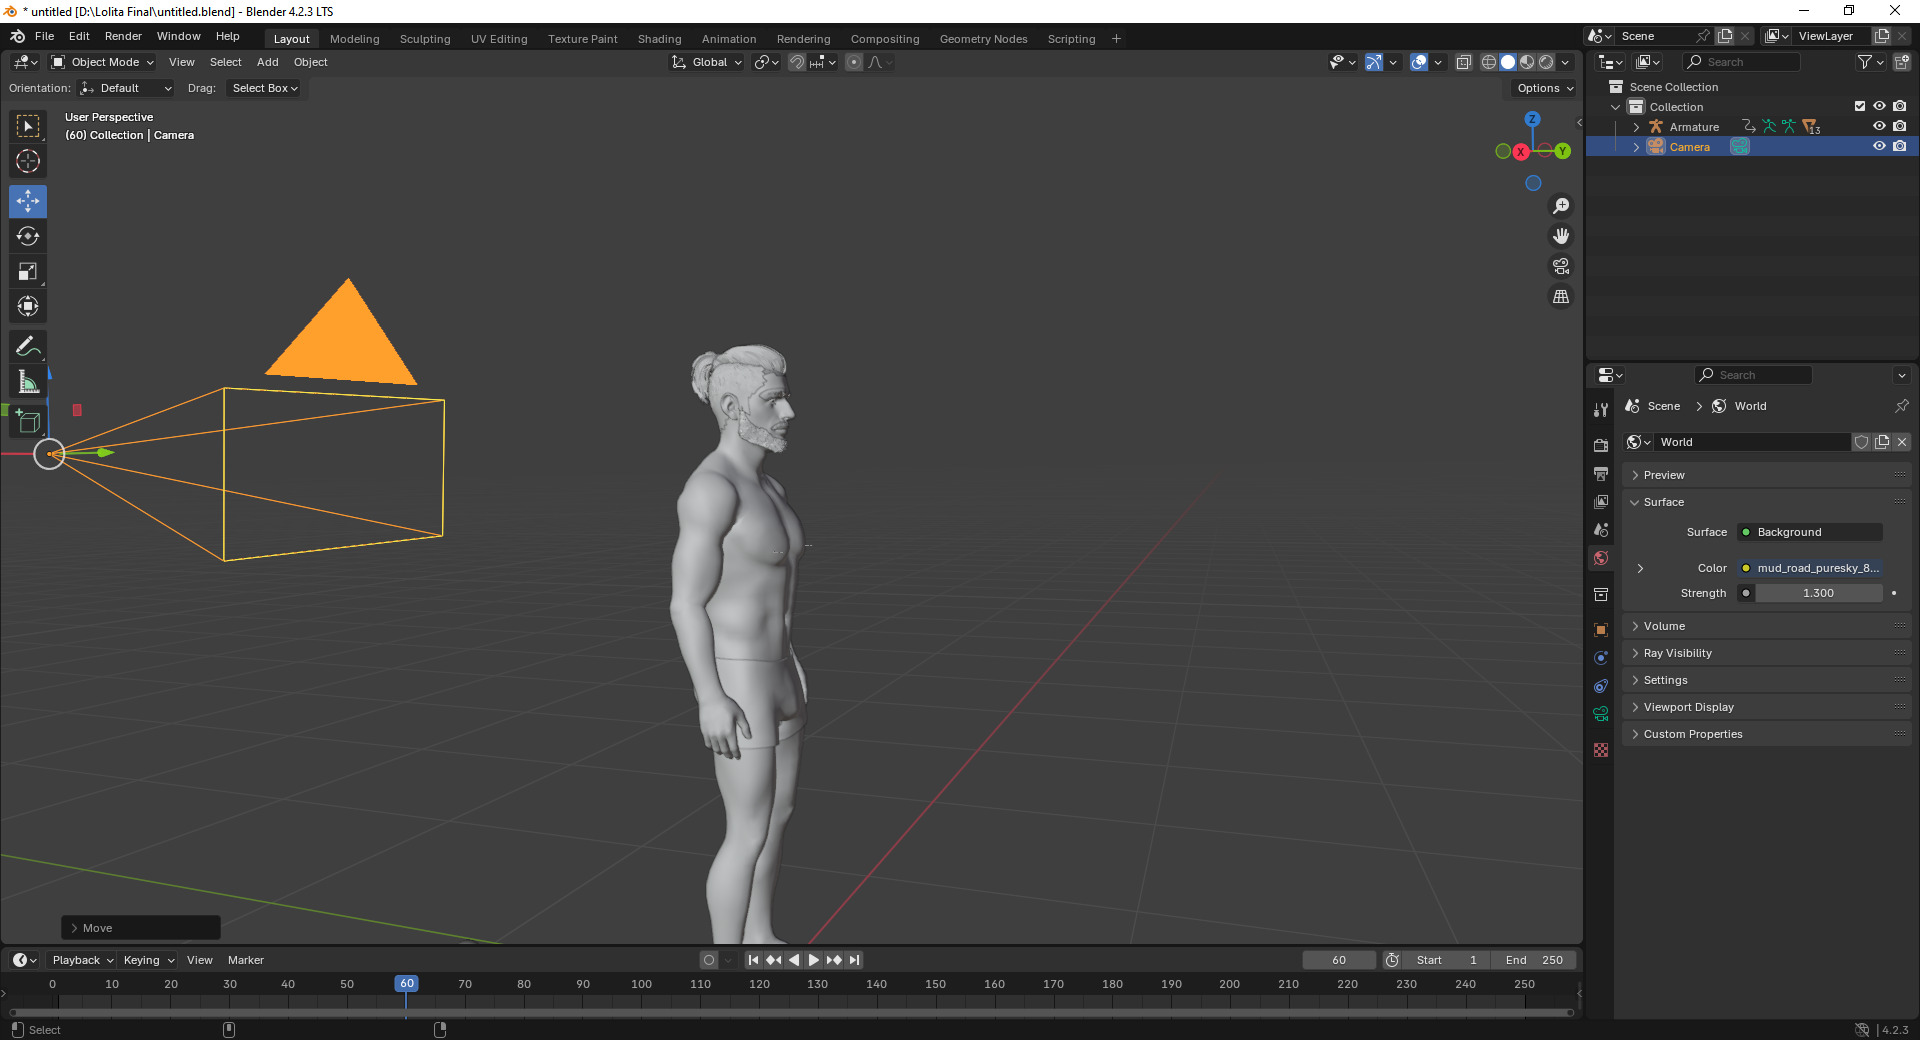The height and width of the screenshot is (1040, 1920).
Task: Play the animation forward
Action: pos(813,960)
